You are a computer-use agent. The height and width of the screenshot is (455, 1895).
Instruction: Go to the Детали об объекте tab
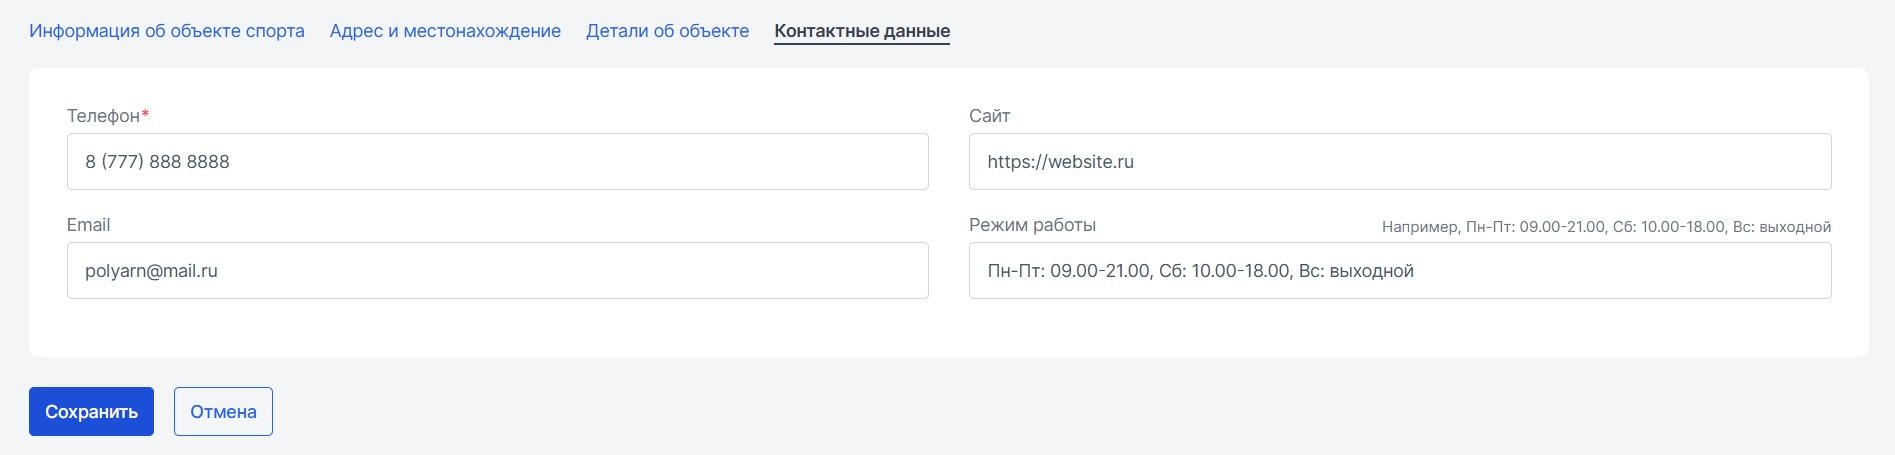667,31
